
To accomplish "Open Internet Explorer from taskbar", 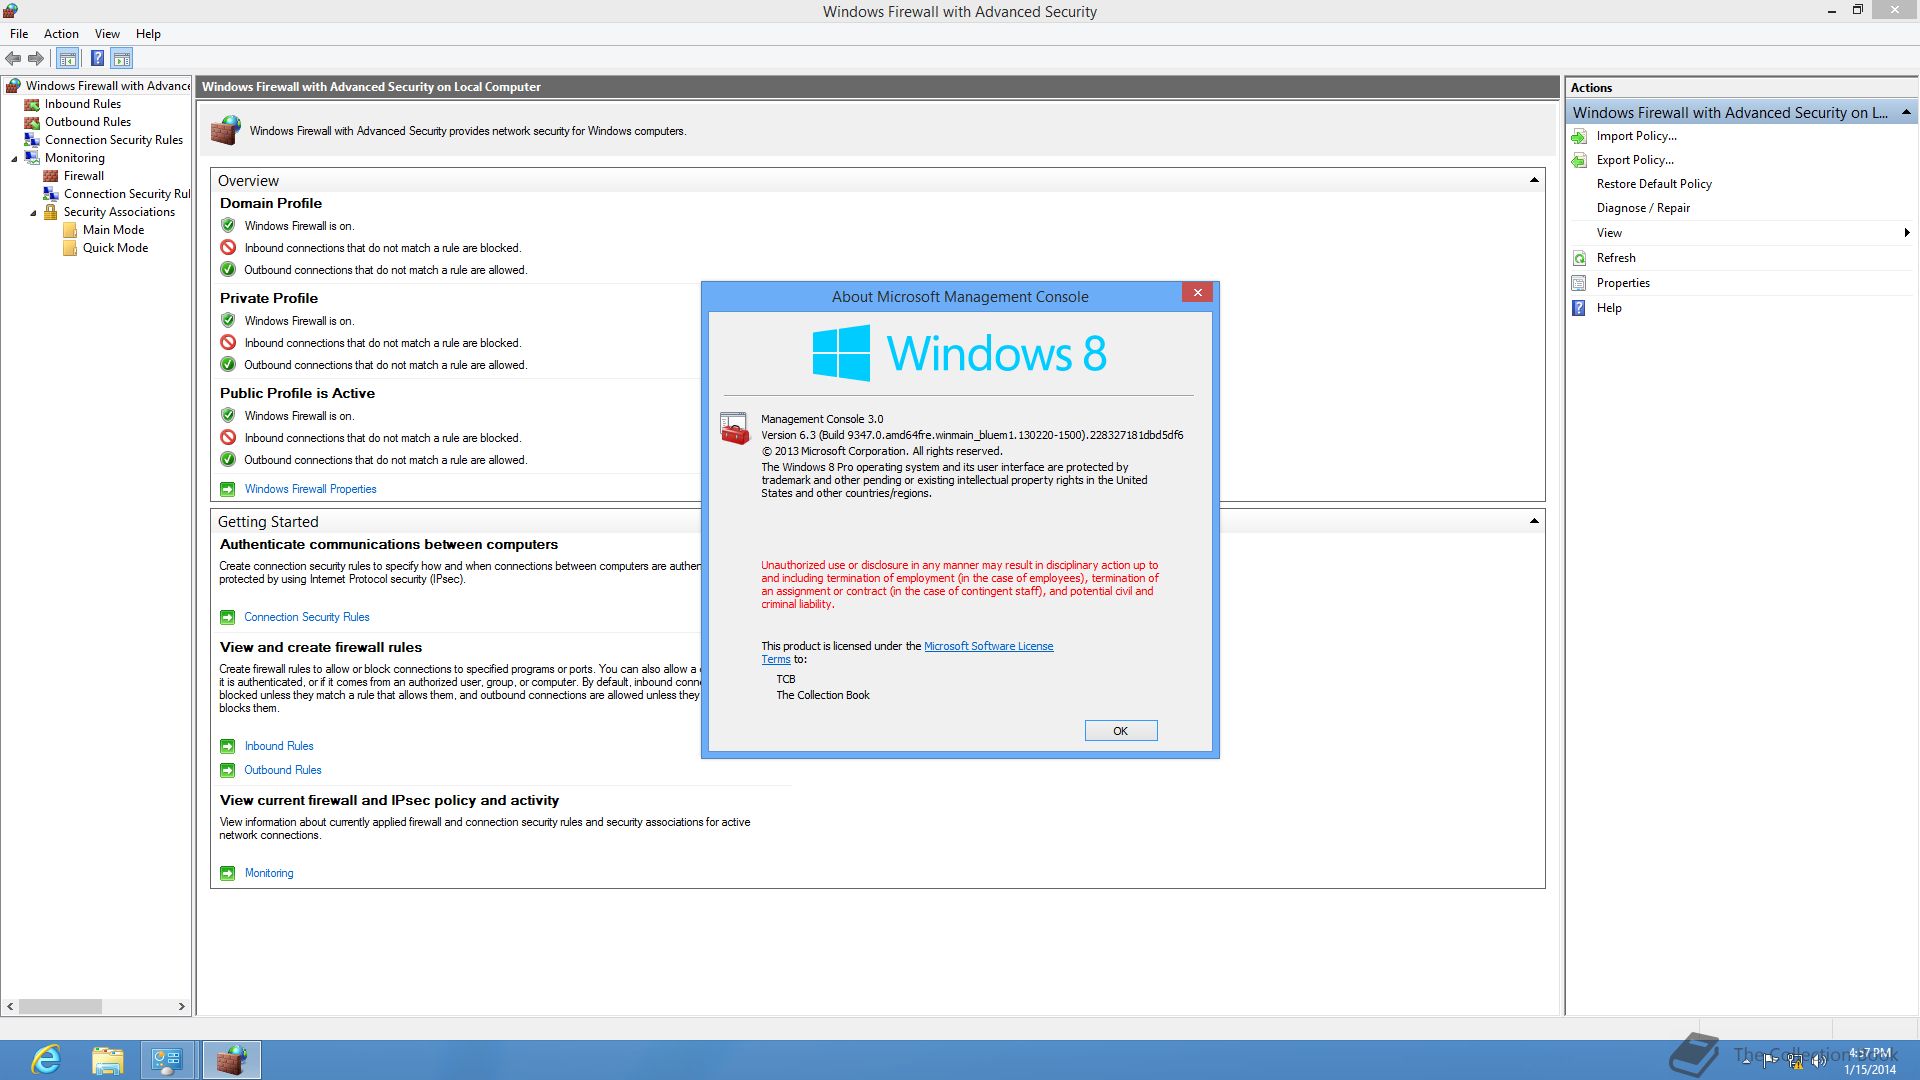I will (46, 1060).
